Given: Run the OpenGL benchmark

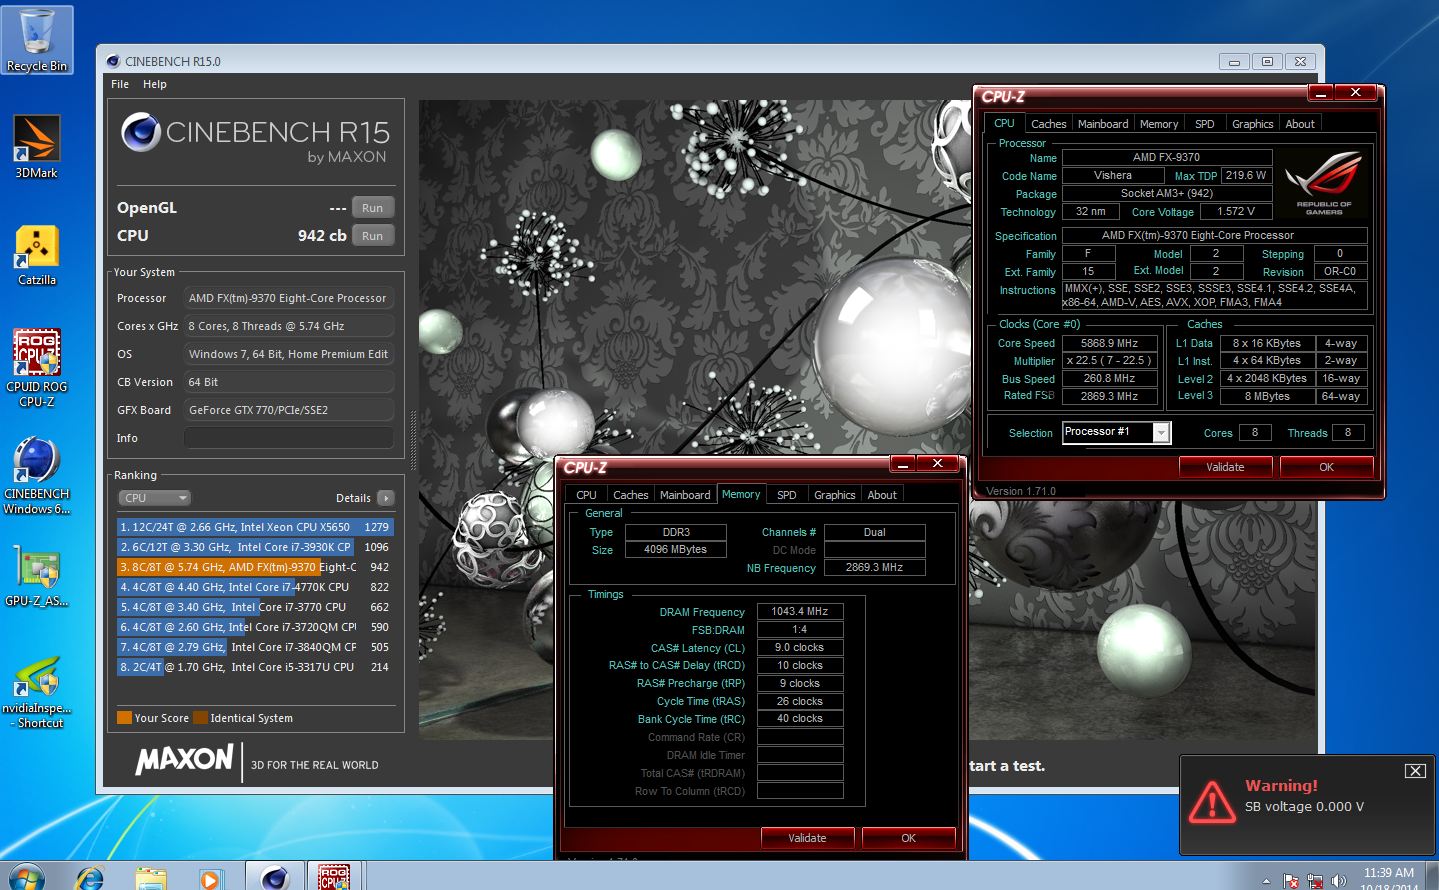Looking at the screenshot, I should click(x=373, y=207).
